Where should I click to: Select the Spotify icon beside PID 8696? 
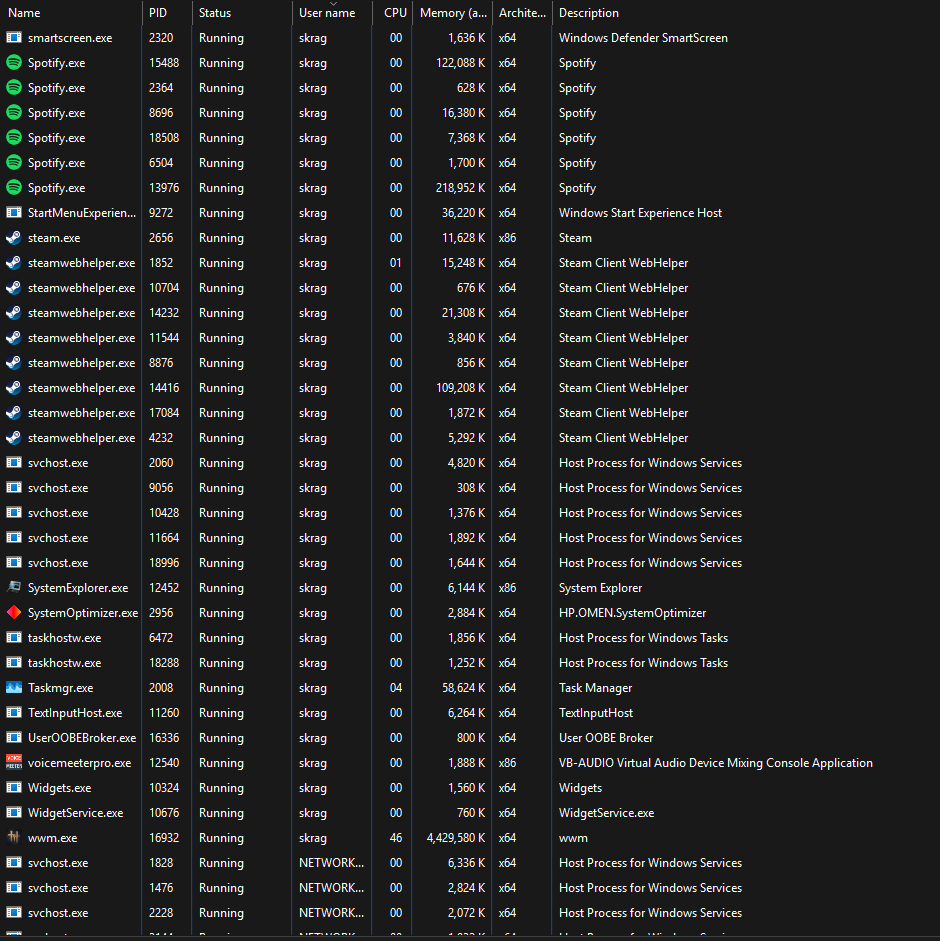click(14, 112)
